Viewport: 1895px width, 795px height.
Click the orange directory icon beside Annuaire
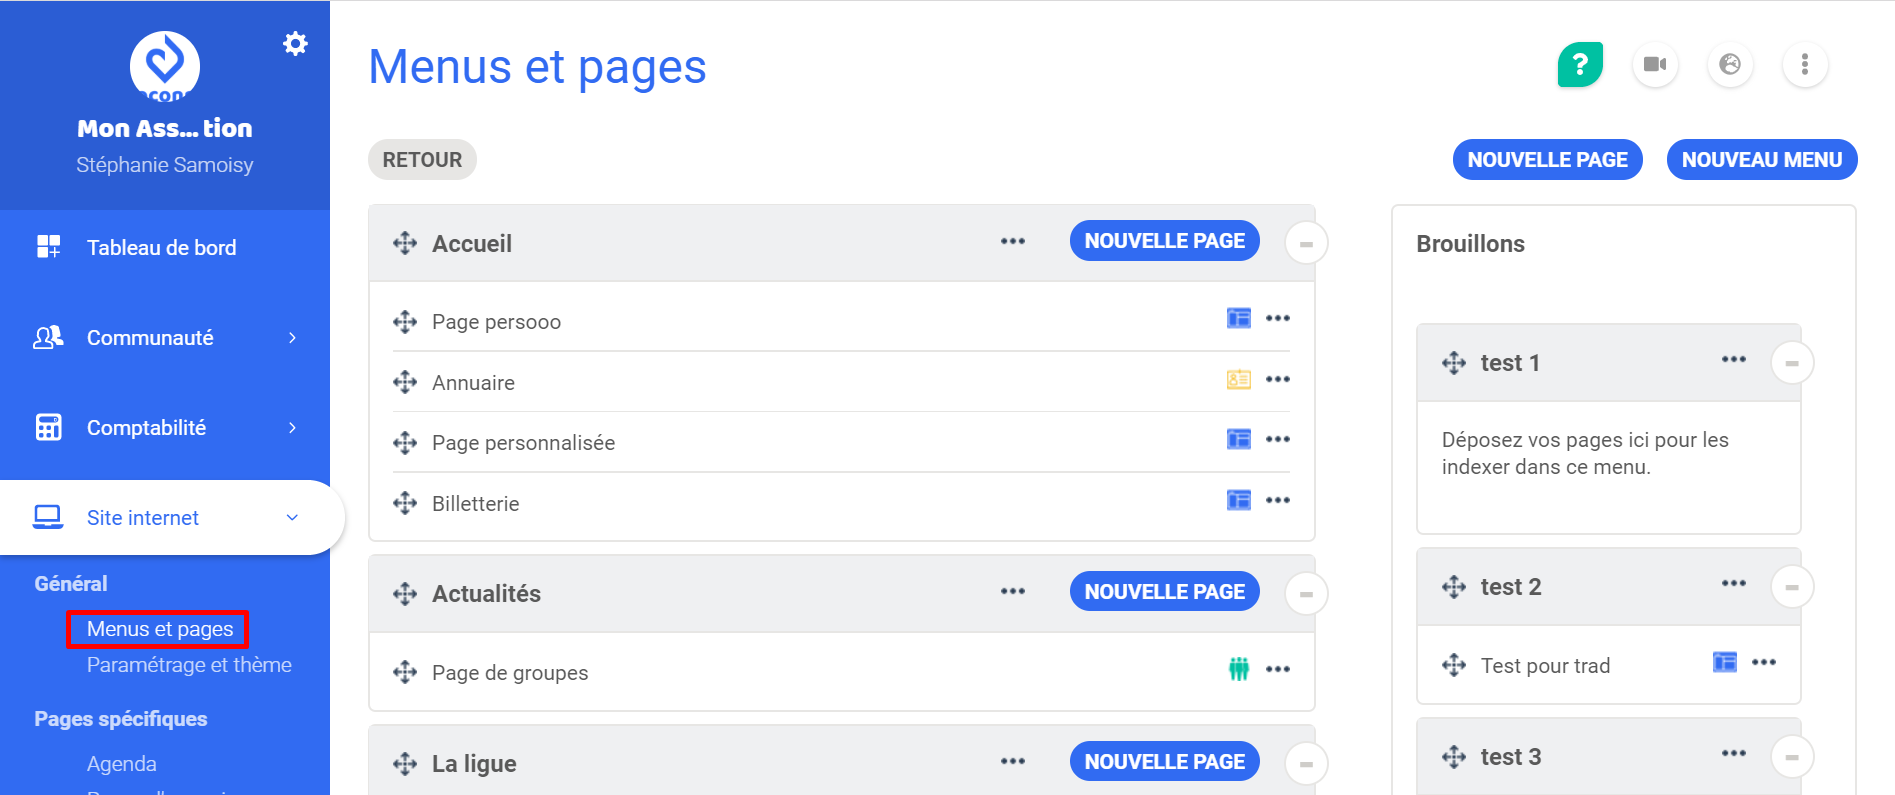point(1238,379)
